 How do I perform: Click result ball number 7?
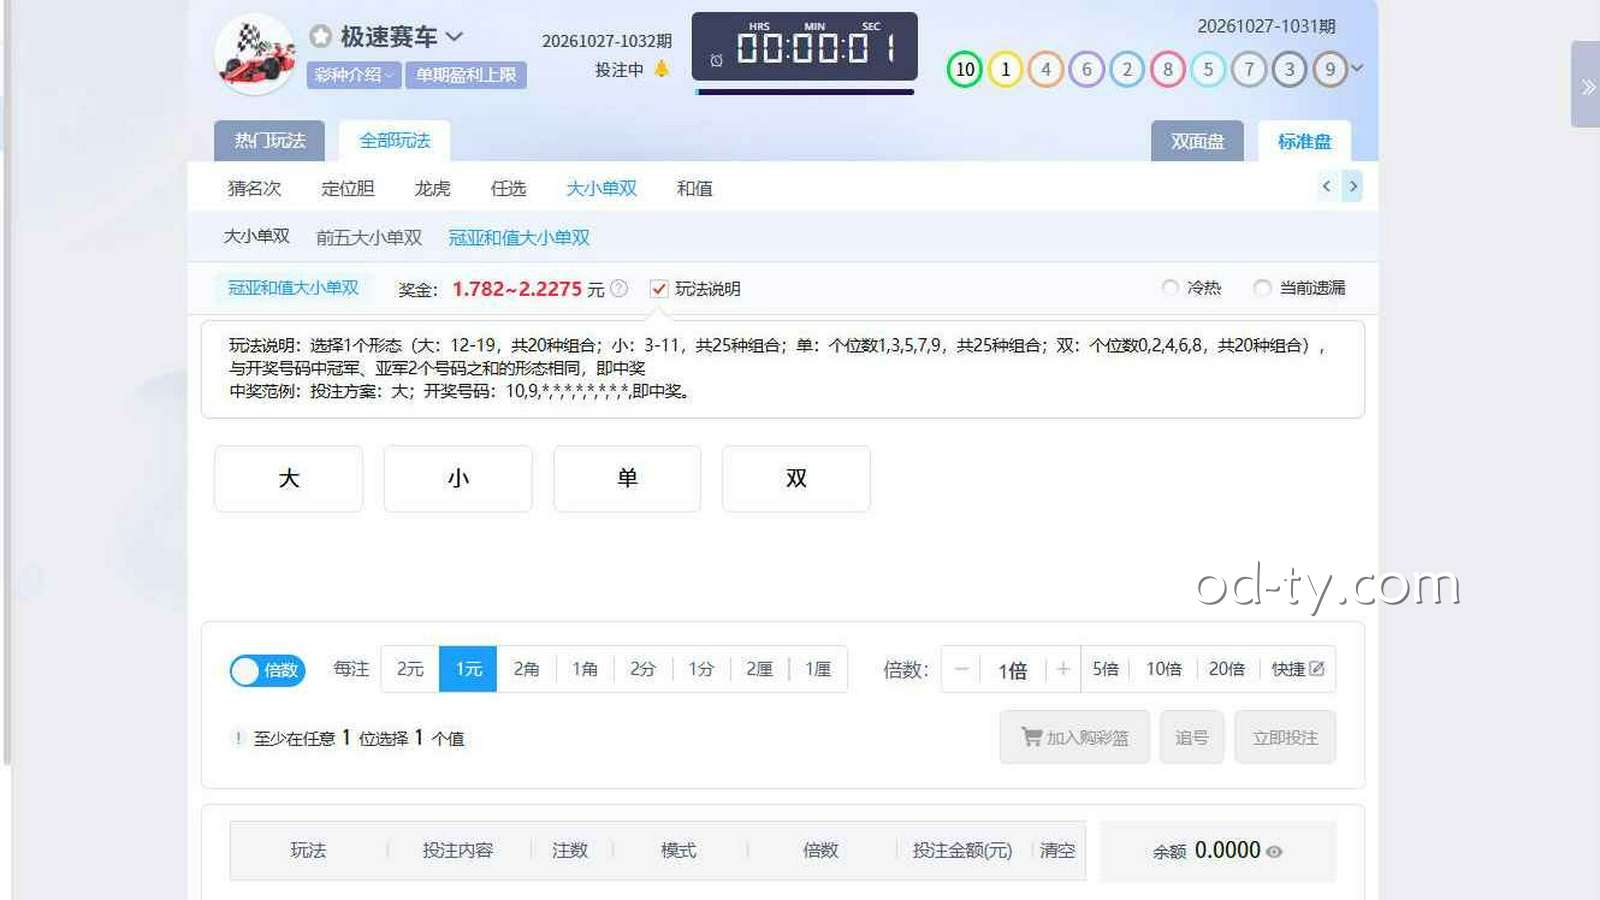[x=1249, y=69]
